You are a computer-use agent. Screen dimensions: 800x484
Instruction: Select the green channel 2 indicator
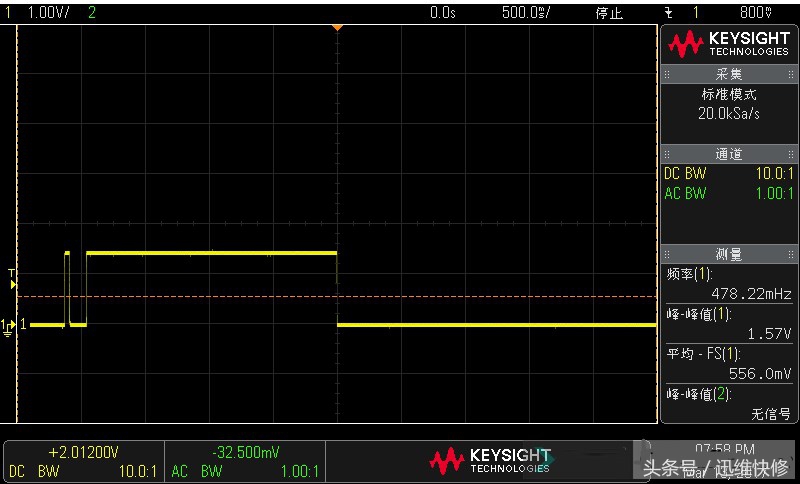click(91, 12)
